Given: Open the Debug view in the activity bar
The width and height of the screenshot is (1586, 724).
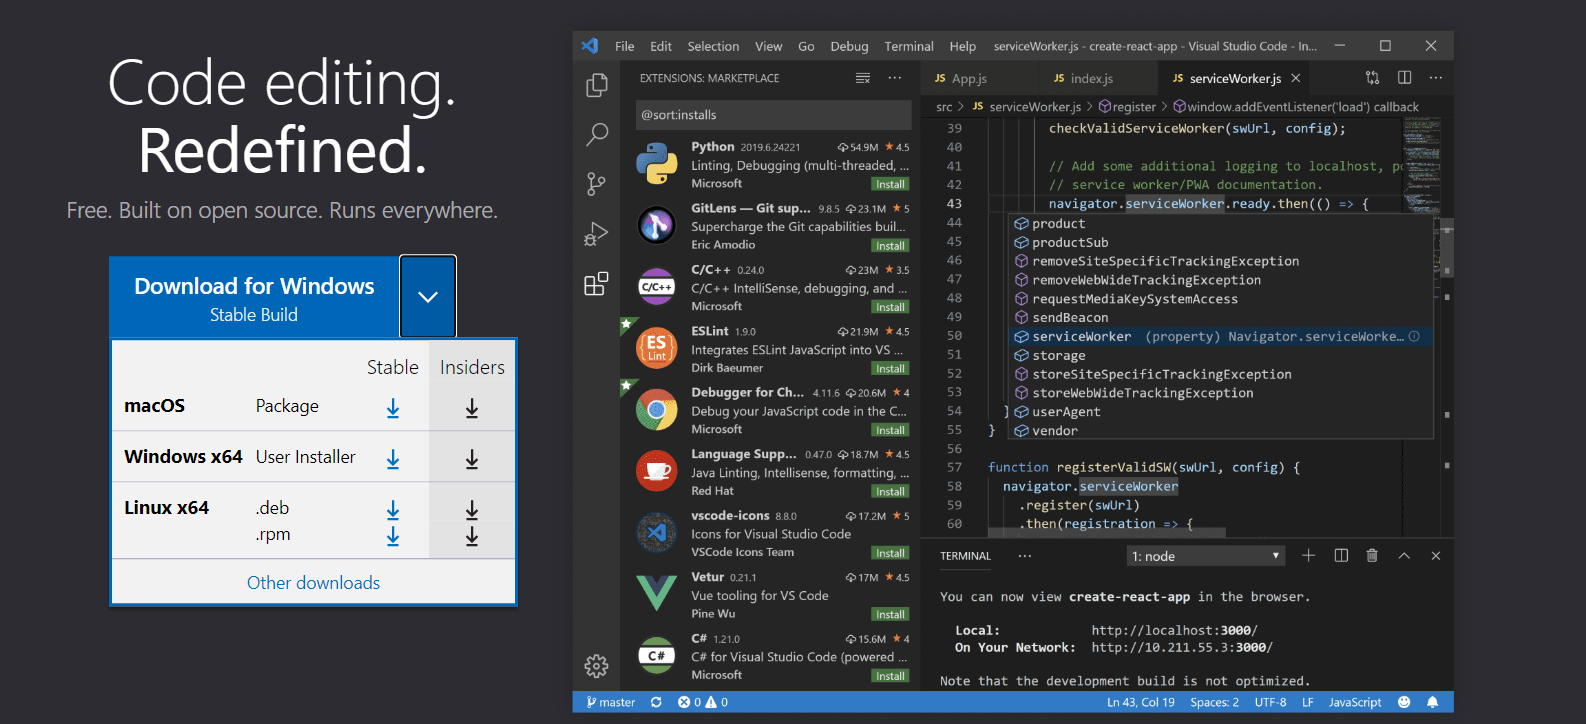Looking at the screenshot, I should [597, 234].
